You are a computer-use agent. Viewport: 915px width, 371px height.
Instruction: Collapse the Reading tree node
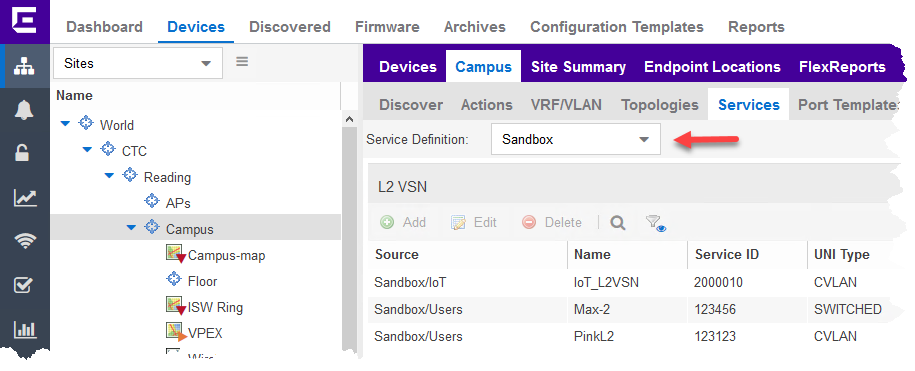[109, 176]
